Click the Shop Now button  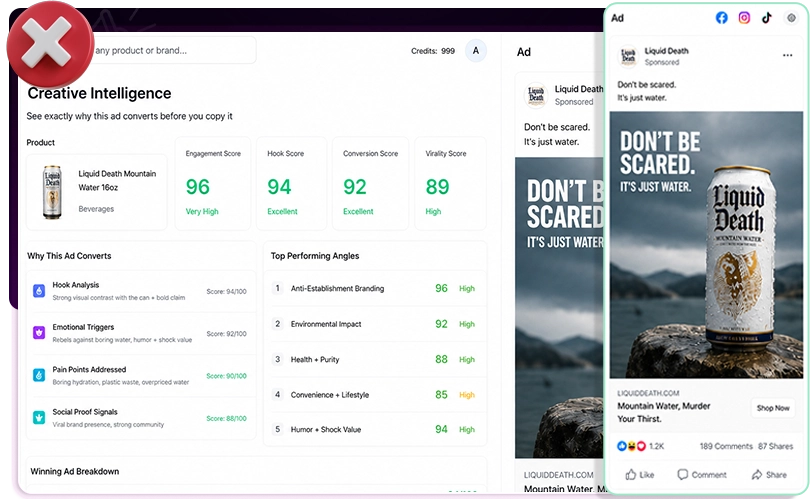click(x=773, y=408)
